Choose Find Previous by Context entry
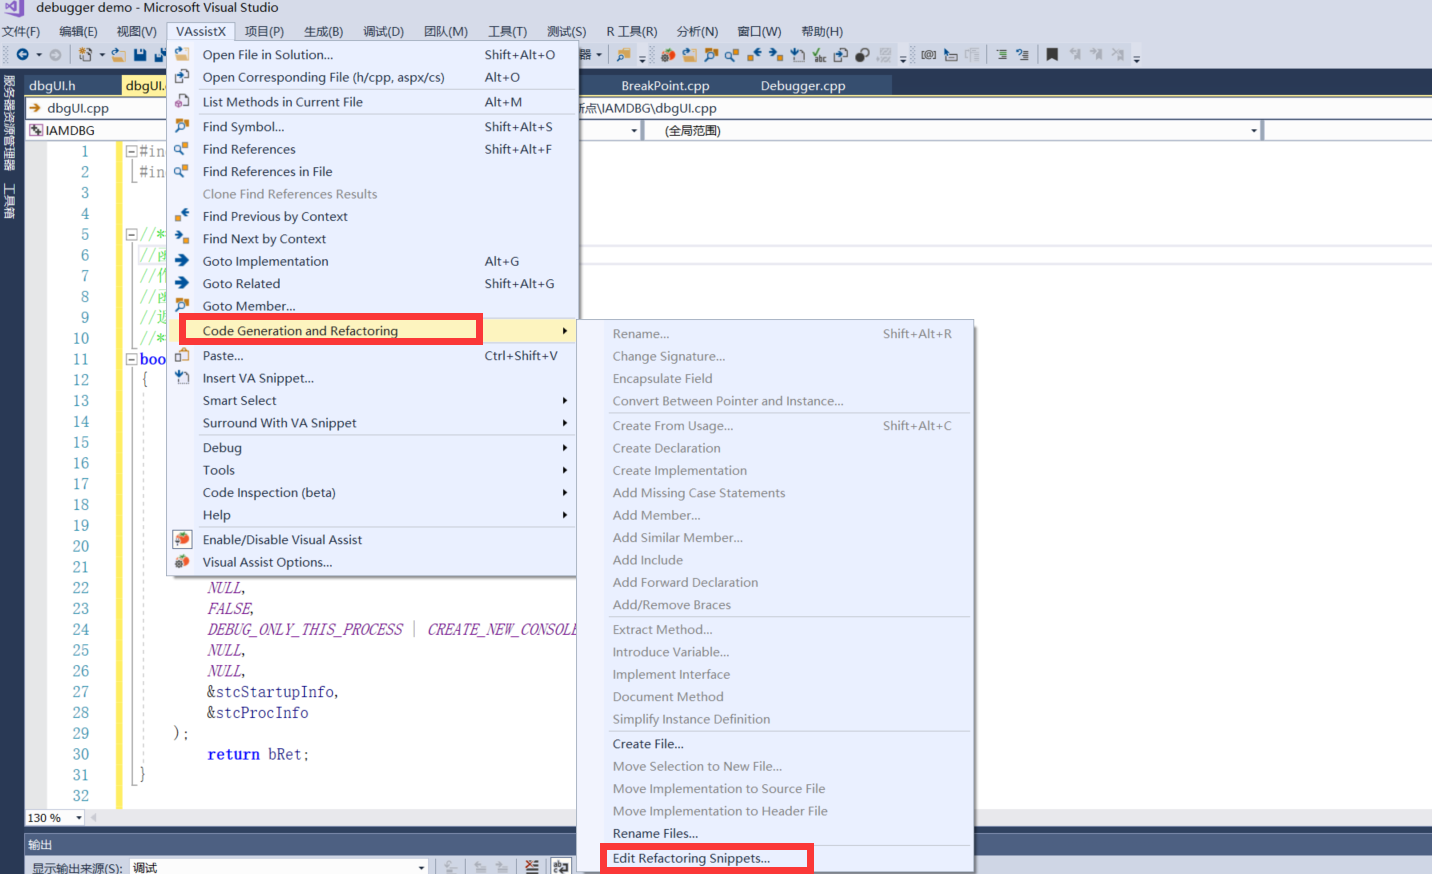This screenshot has height=874, width=1432. tap(372, 216)
